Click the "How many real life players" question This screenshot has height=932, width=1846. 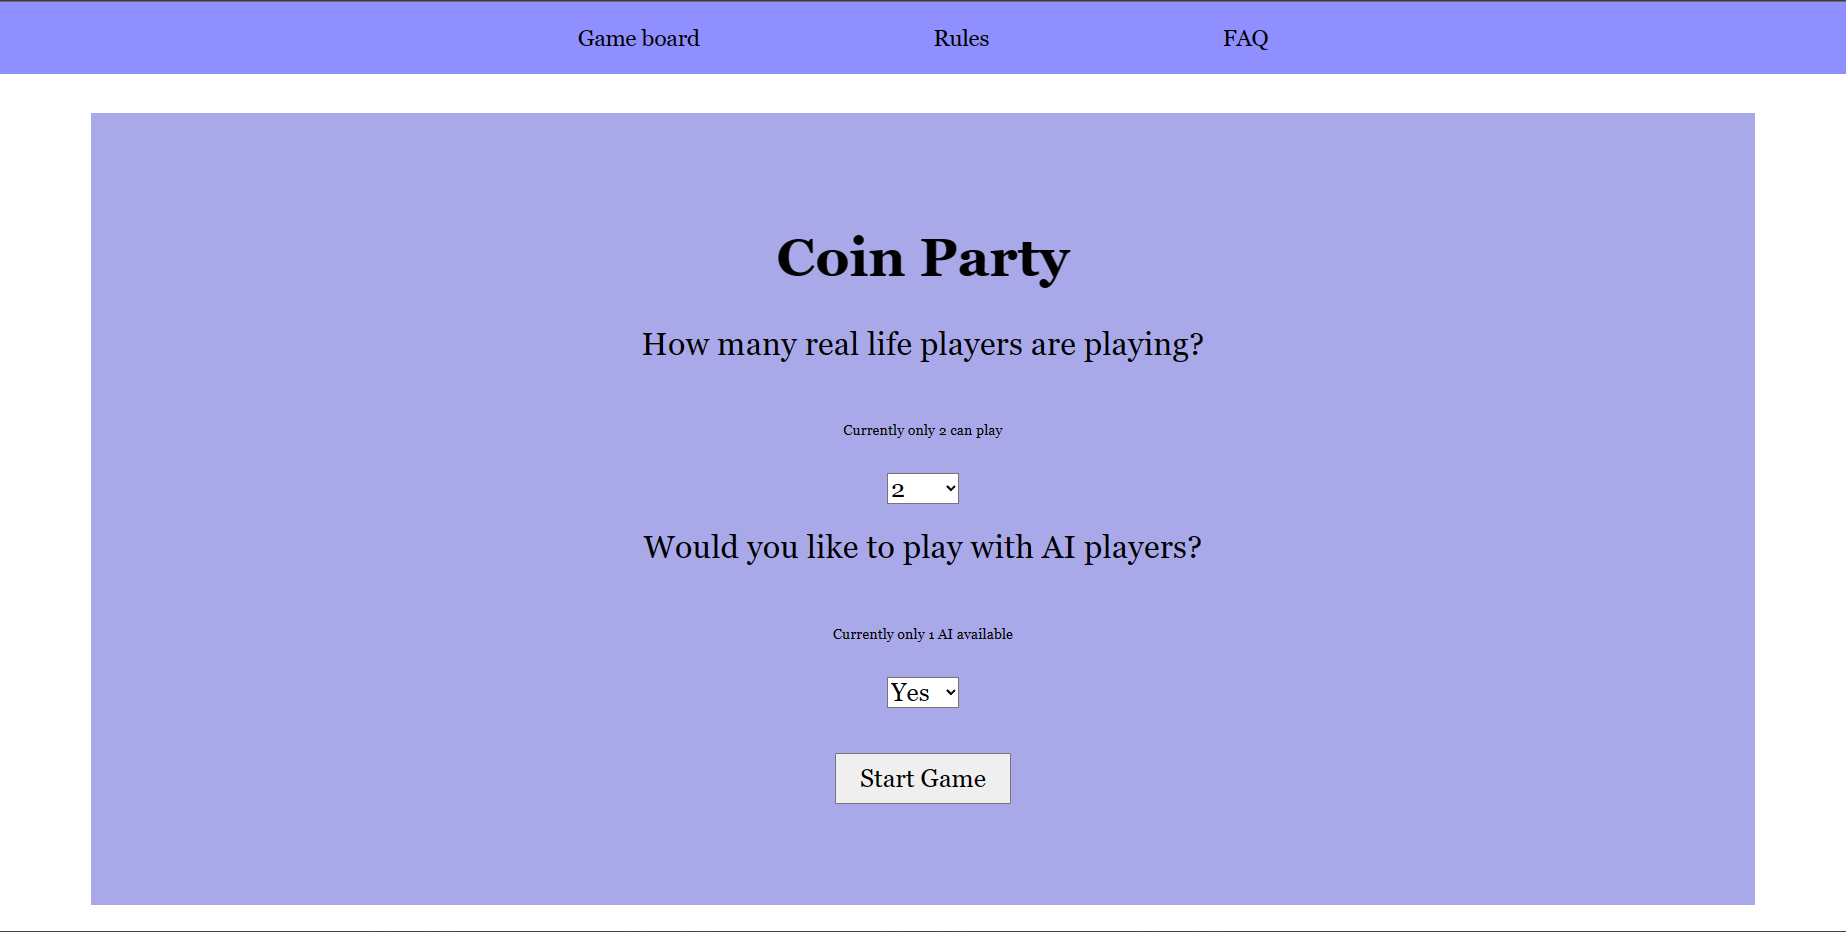coord(922,344)
